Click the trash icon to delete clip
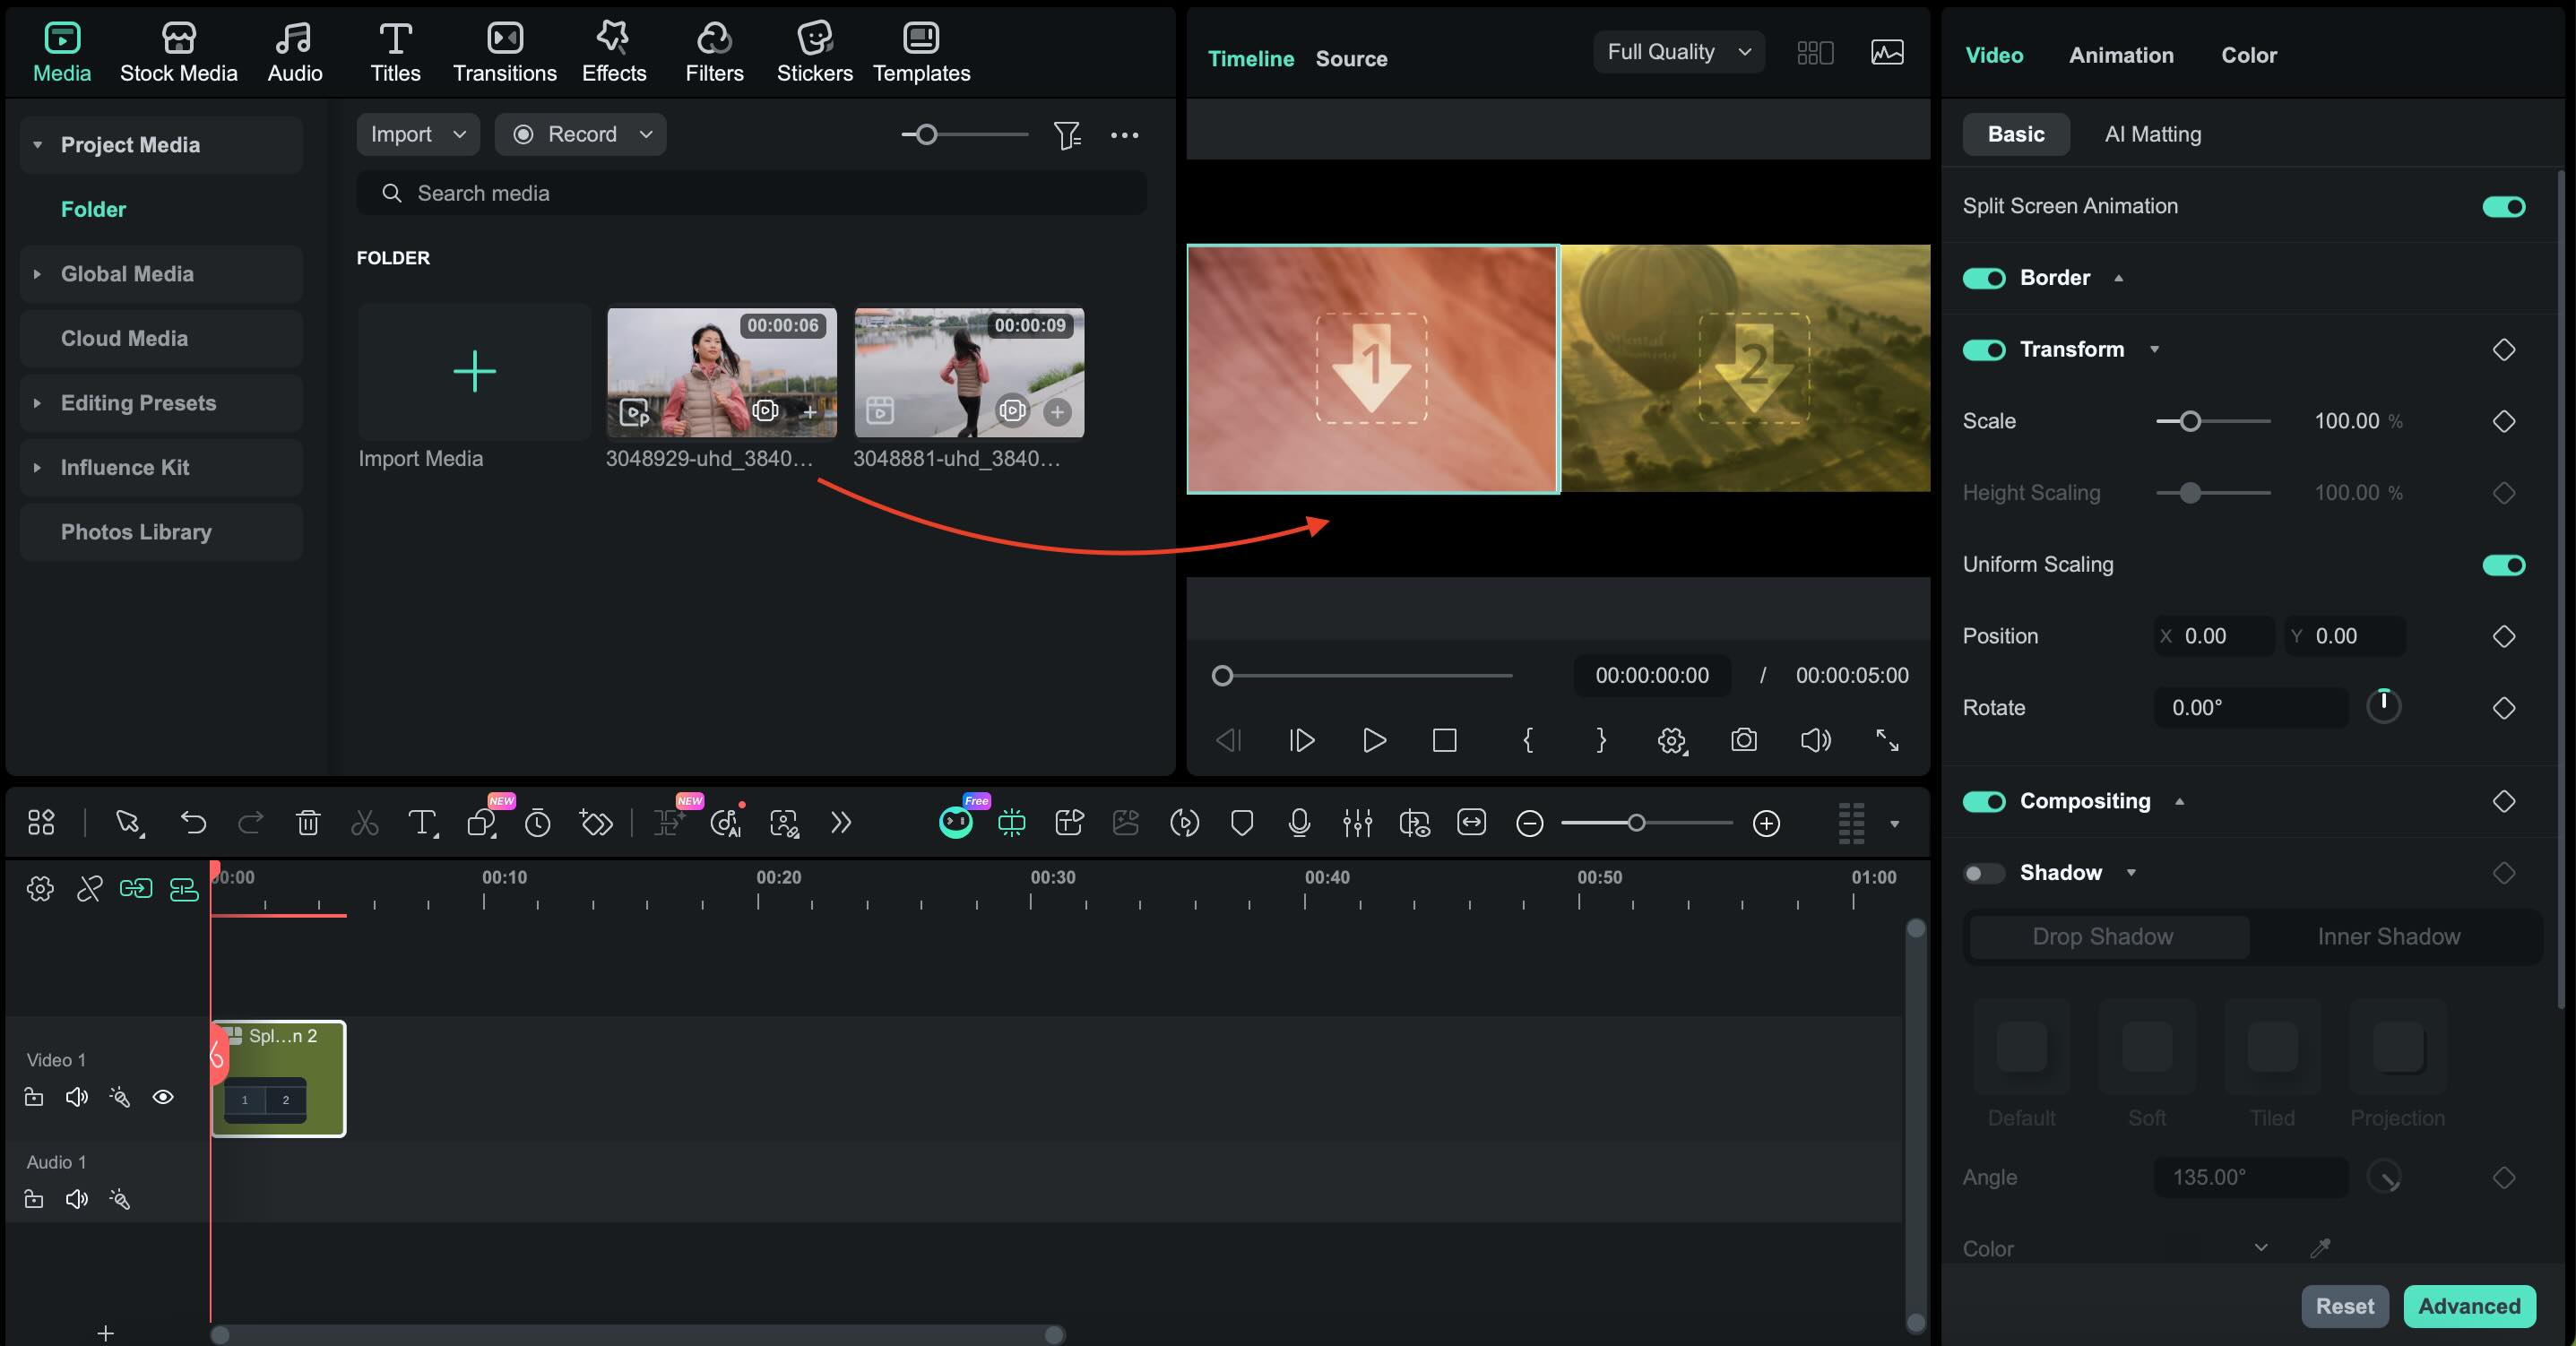This screenshot has height=1346, width=2576. 308,822
